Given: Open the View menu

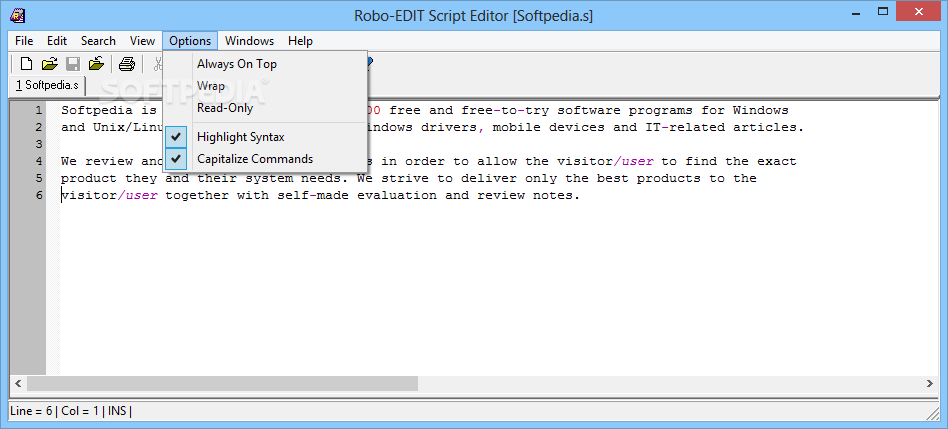Looking at the screenshot, I should (x=142, y=41).
